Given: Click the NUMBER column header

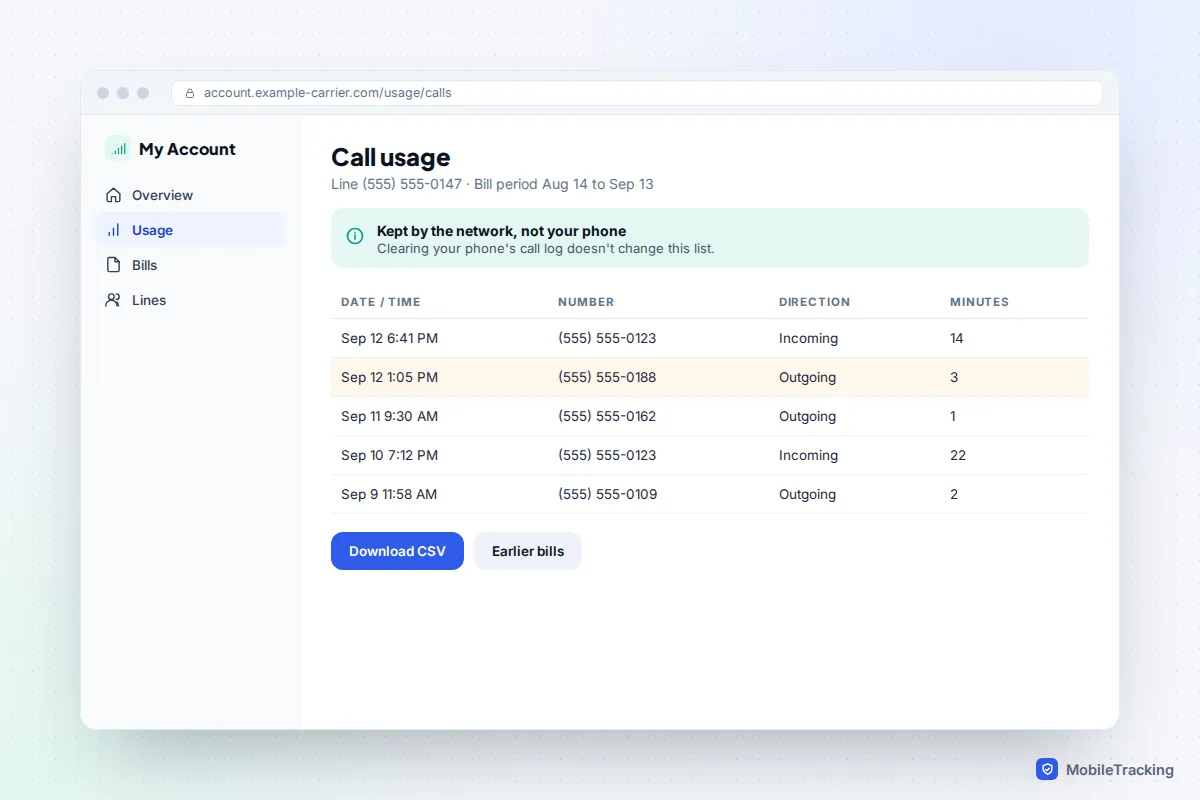Looking at the screenshot, I should [586, 302].
